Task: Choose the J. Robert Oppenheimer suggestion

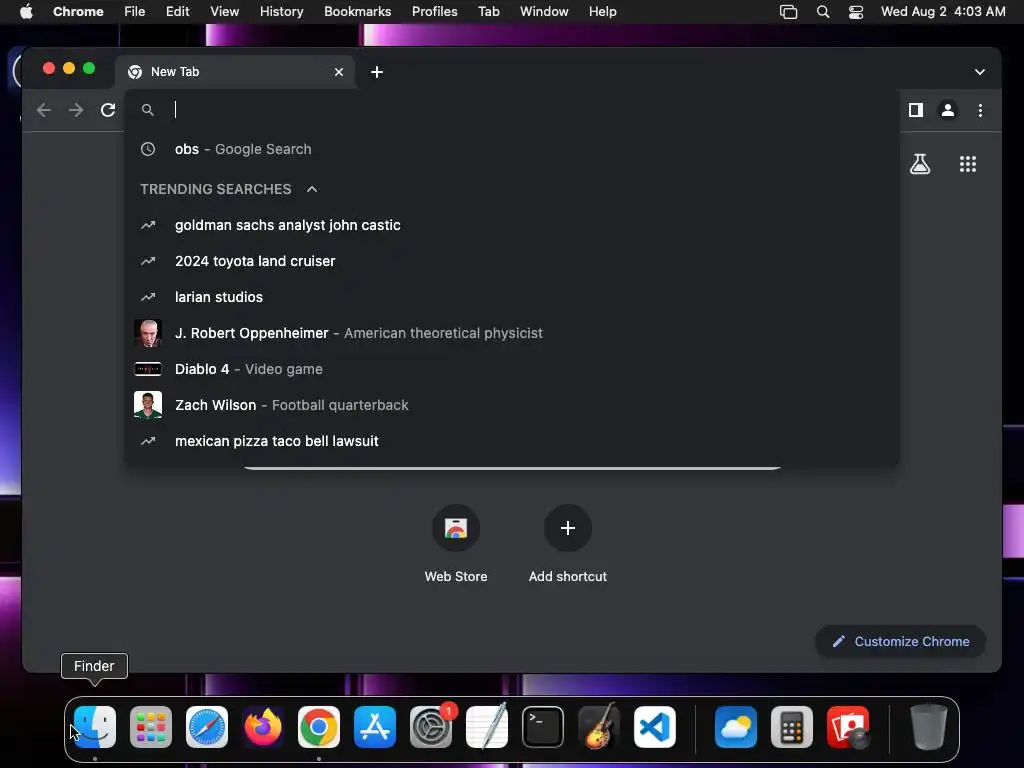Action: click(512, 332)
